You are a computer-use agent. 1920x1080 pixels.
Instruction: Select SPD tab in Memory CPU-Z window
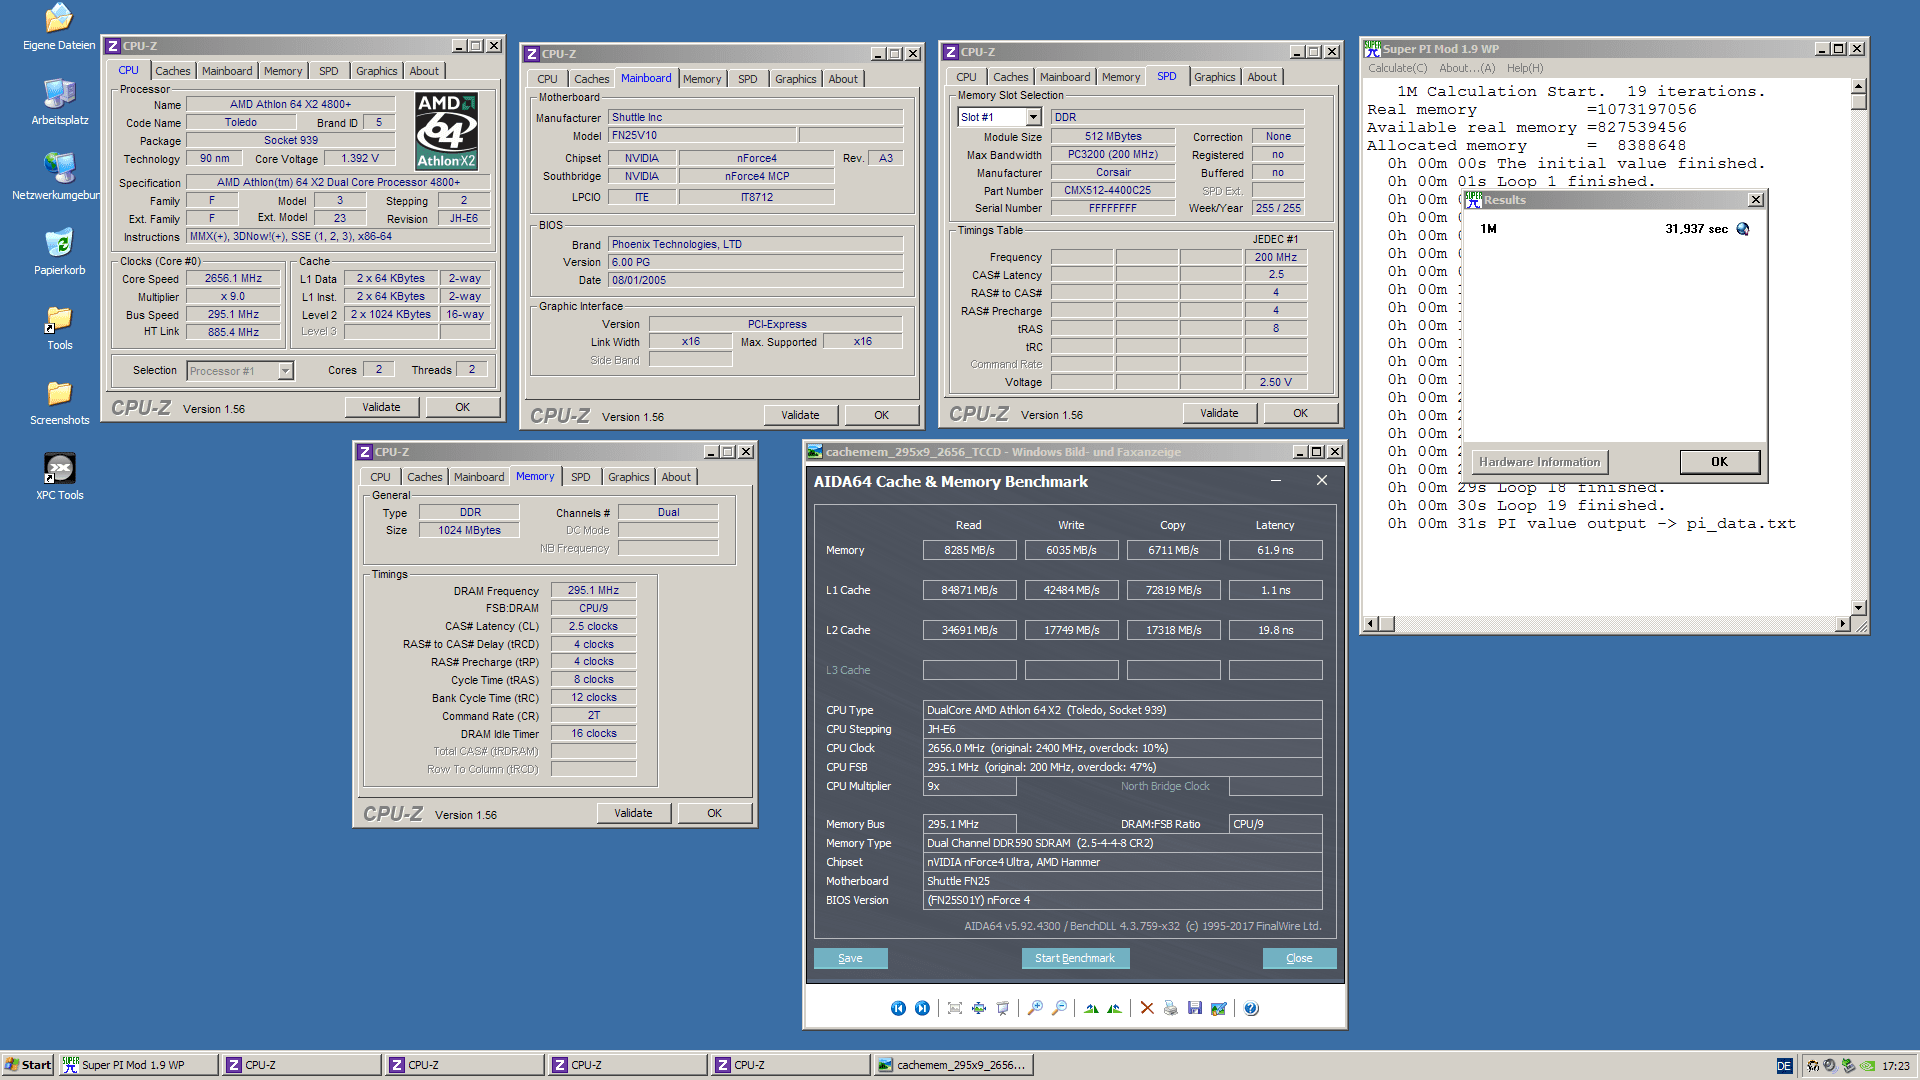coord(580,477)
